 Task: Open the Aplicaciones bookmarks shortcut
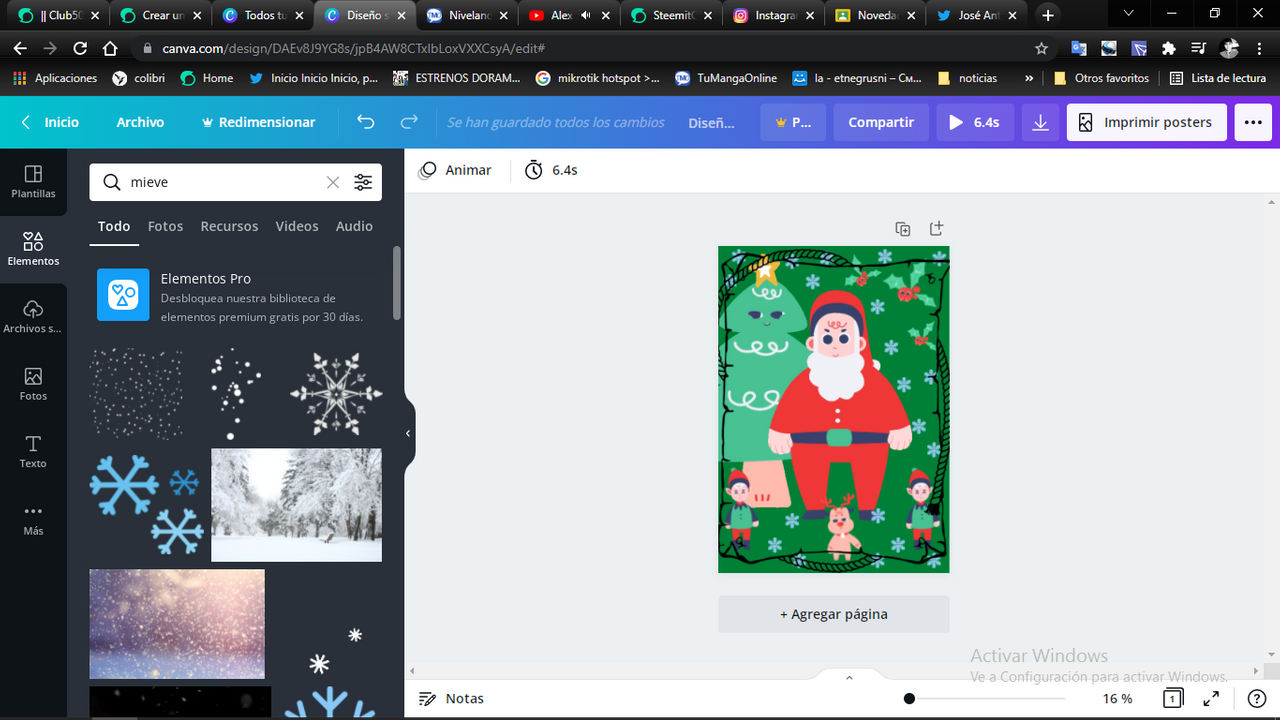(56, 78)
